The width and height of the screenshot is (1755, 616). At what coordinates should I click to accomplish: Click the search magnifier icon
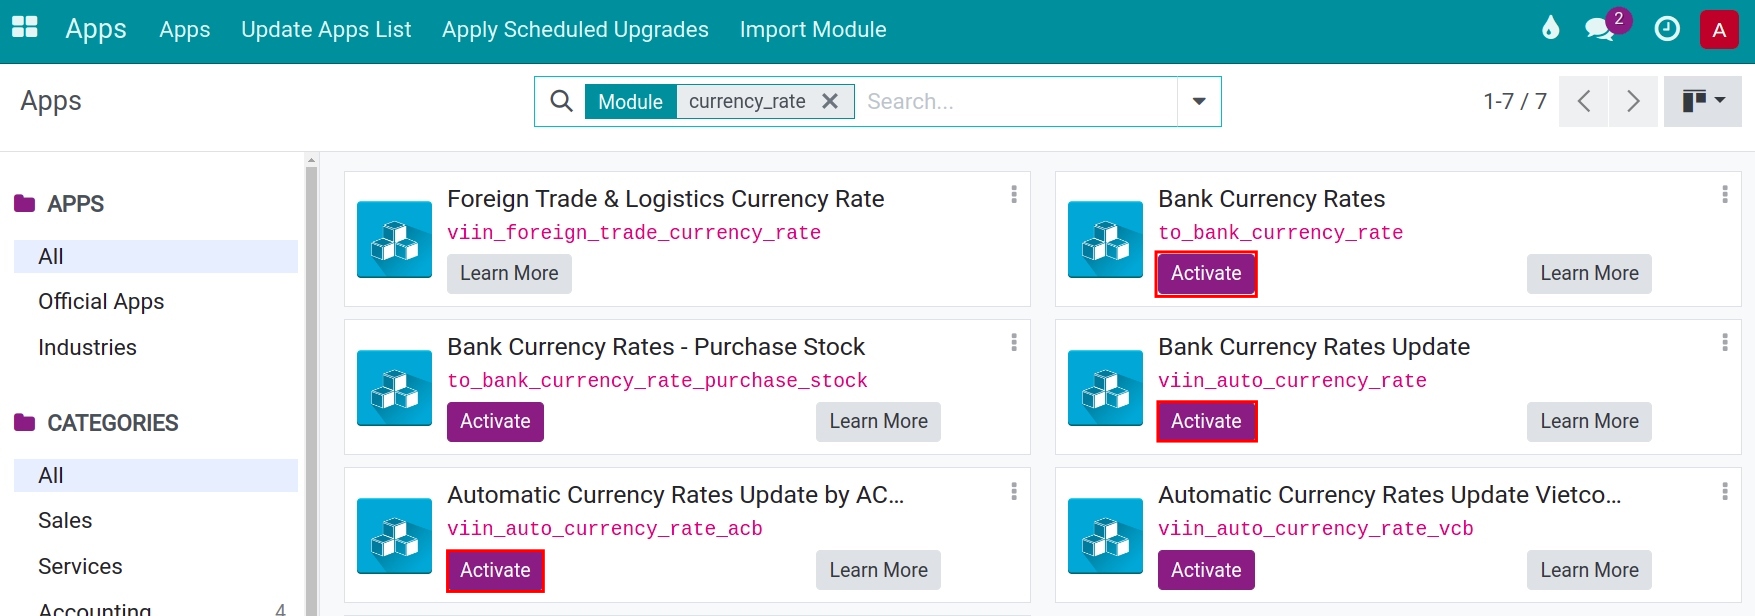[x=561, y=101]
